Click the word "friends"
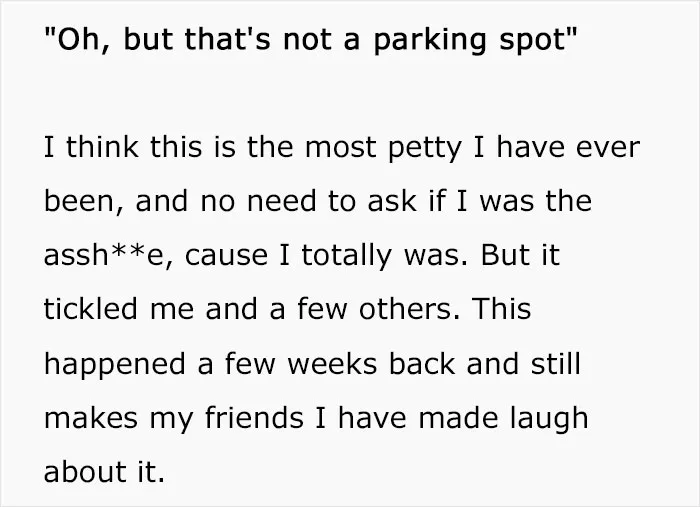Image resolution: width=700 pixels, height=507 pixels. click(x=254, y=418)
